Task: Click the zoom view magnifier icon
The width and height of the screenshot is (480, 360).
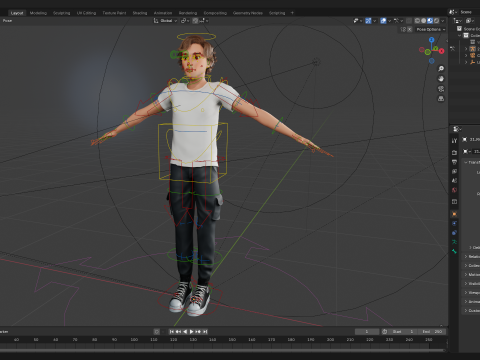Action: coord(441,69)
